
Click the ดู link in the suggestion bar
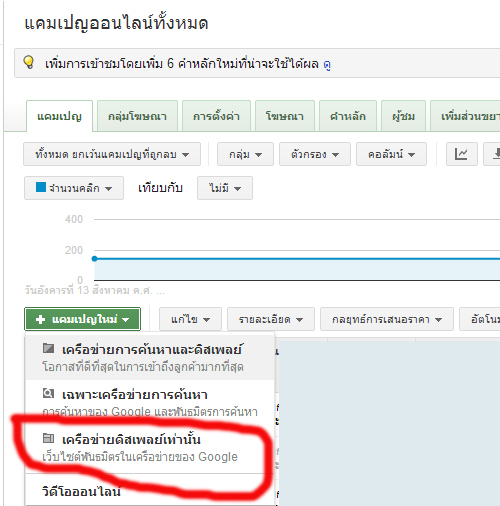327,64
